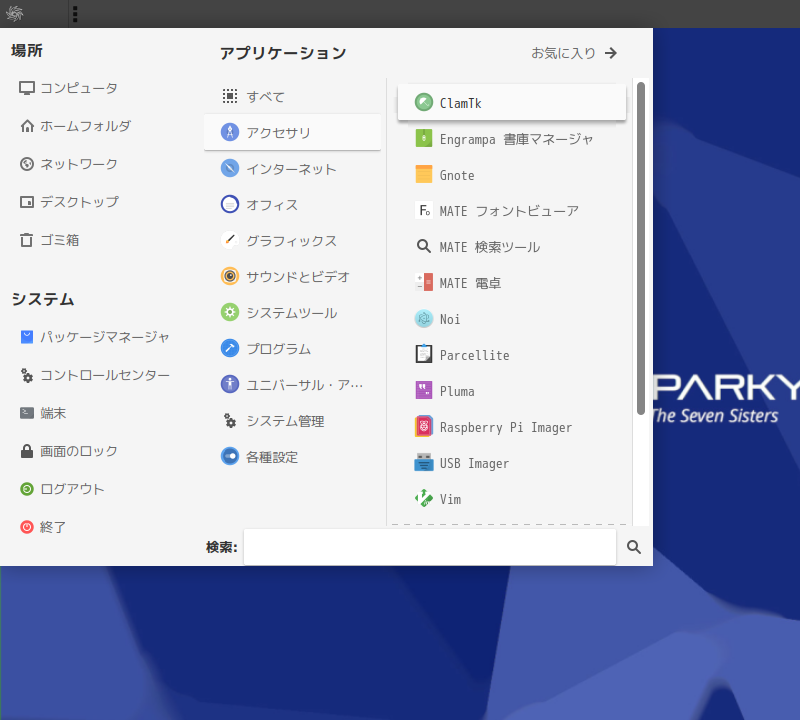Click ログアウト green icon
The image size is (800, 720).
[27, 489]
